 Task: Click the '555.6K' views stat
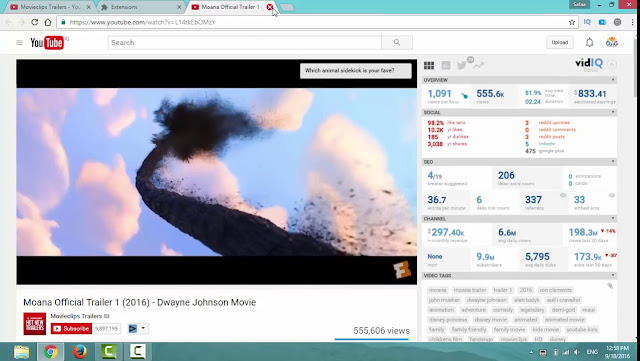click(490, 94)
